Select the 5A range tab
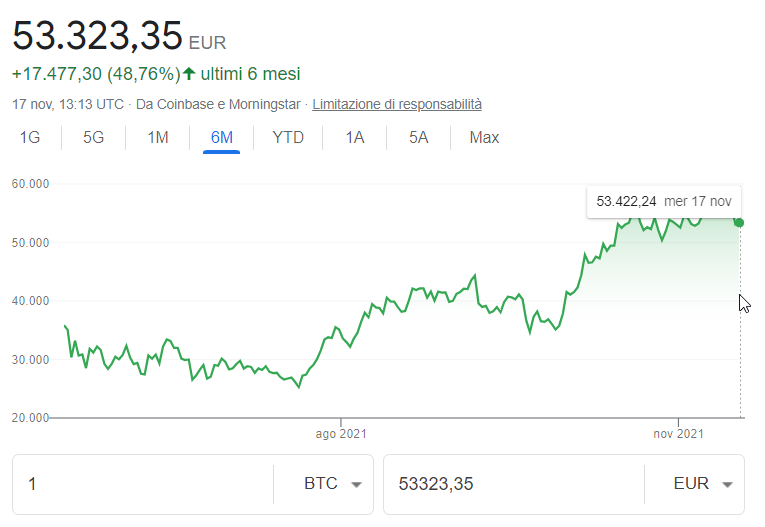The height and width of the screenshot is (527, 765). coord(418,138)
